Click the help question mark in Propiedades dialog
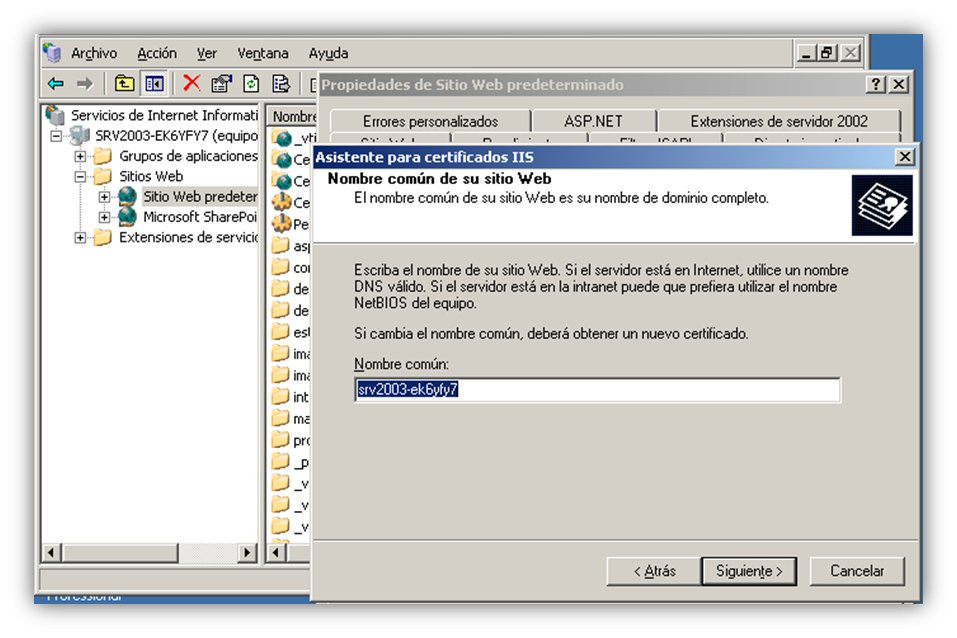The height and width of the screenshot is (638, 957). 876,84
